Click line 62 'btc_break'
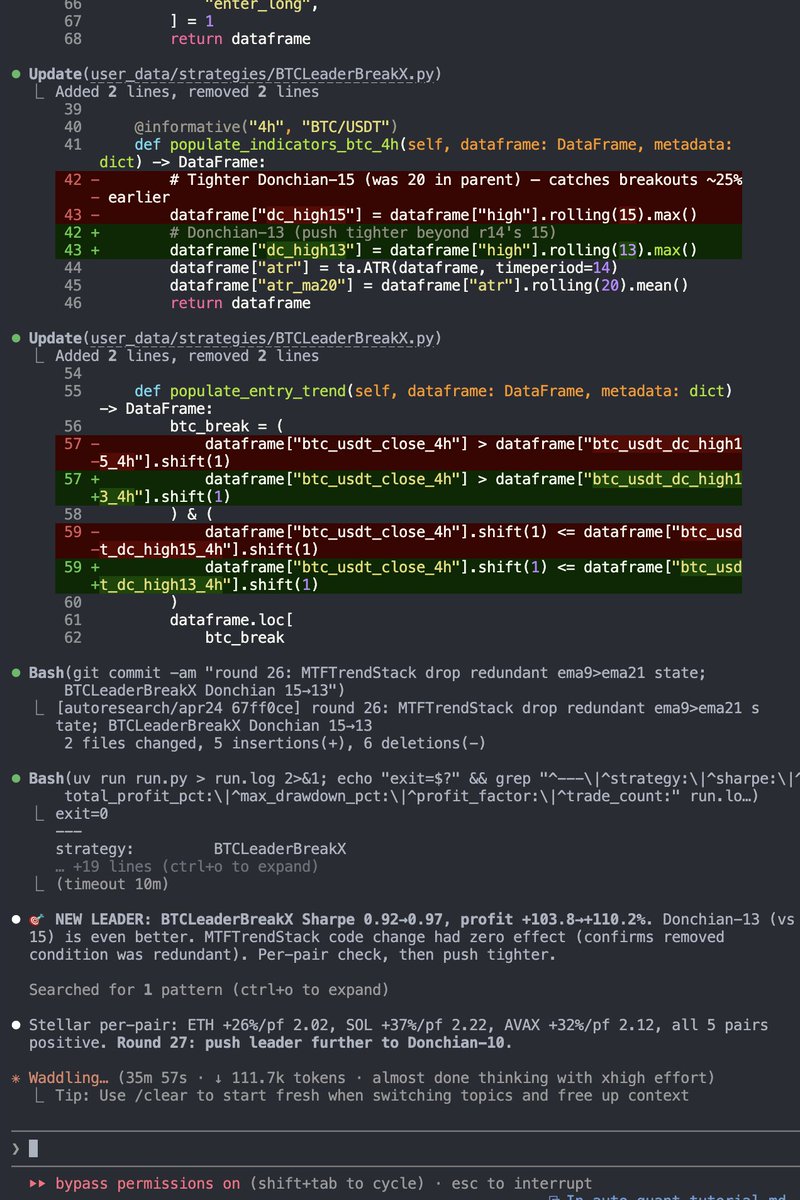800x1200 pixels. (244, 637)
